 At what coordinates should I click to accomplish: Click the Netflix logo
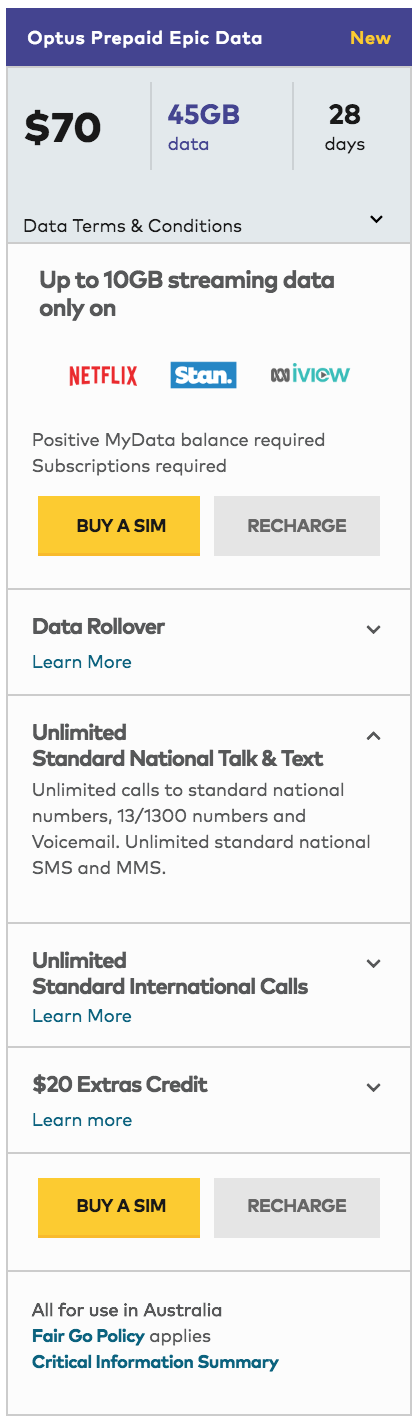coord(103,375)
